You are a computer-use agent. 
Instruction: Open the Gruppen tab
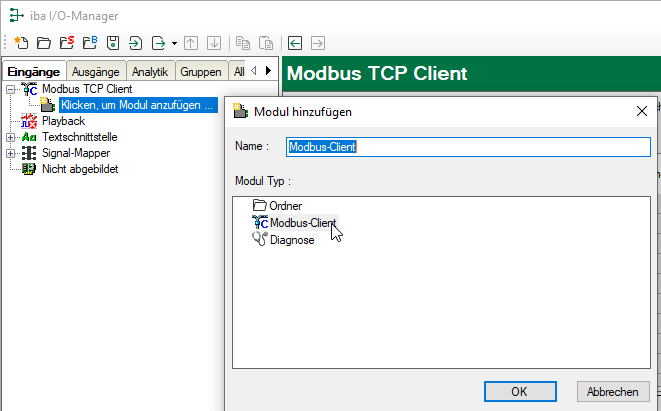click(x=201, y=72)
